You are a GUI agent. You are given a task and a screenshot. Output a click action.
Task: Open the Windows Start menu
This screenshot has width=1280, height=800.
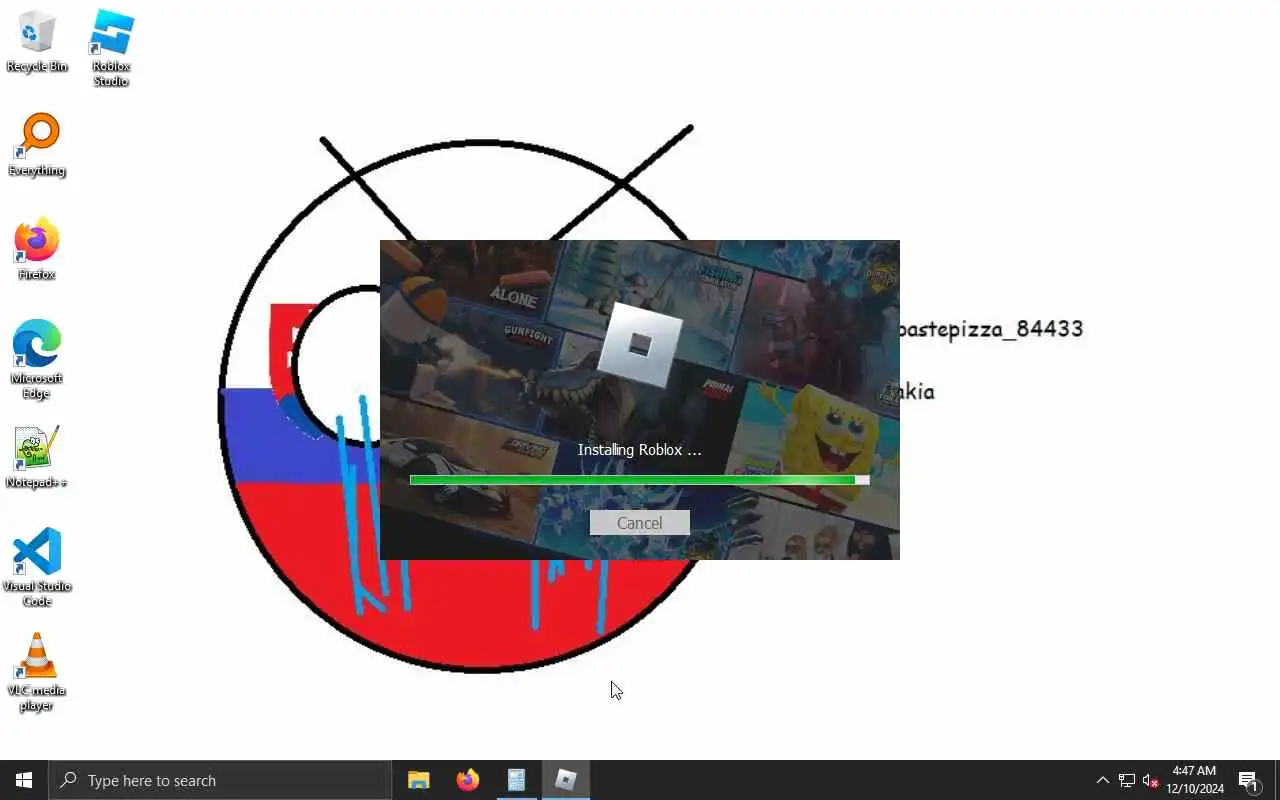tap(24, 780)
